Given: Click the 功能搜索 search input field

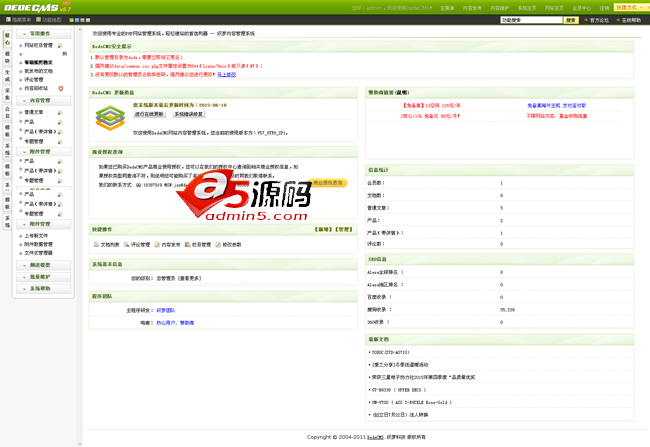Looking at the screenshot, I should pos(531,20).
